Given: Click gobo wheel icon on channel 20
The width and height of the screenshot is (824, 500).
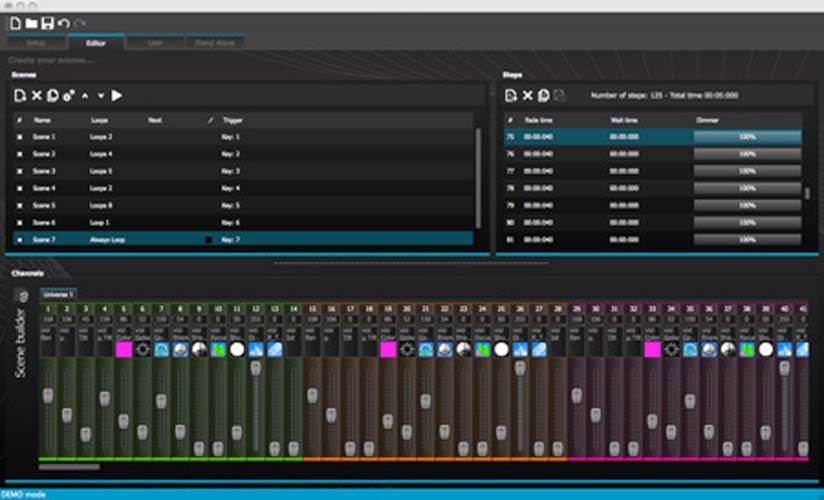Looking at the screenshot, I should coord(407,350).
